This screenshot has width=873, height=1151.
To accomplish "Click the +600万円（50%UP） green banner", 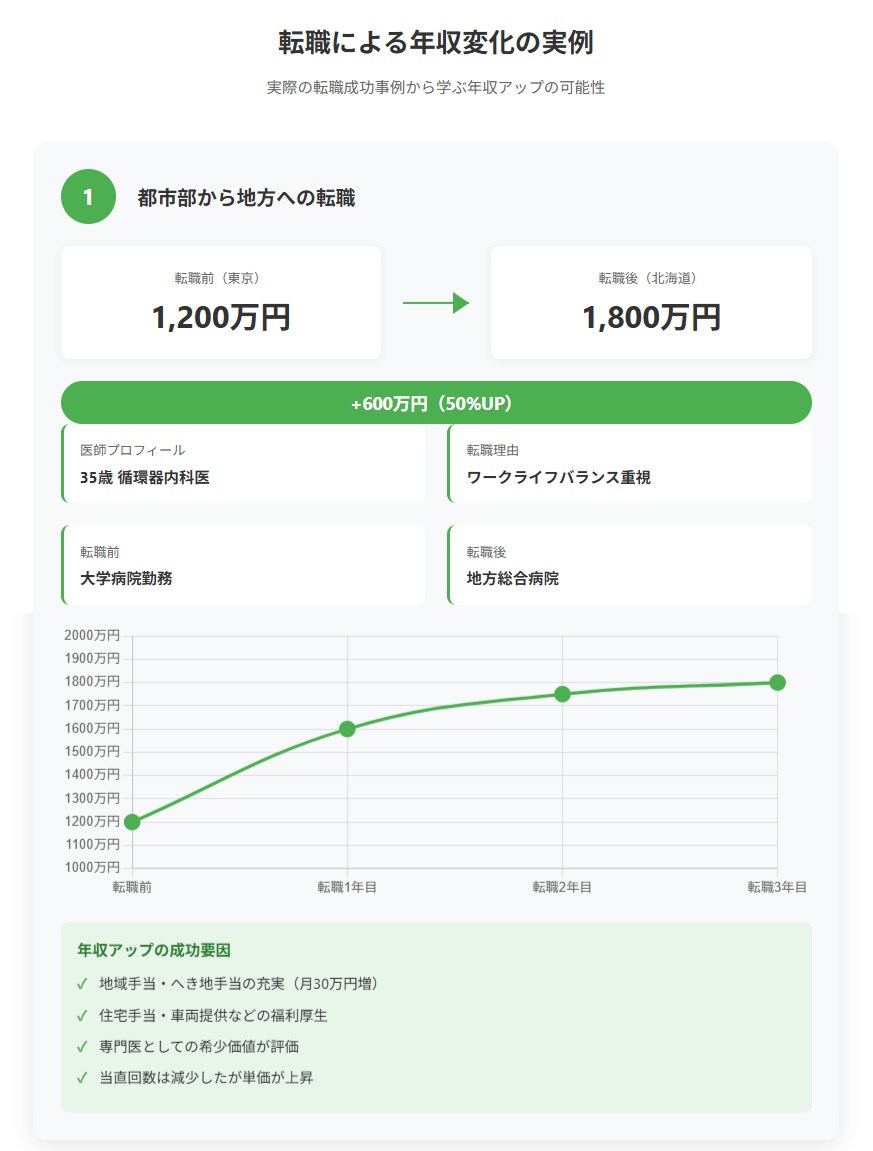I will 436,403.
